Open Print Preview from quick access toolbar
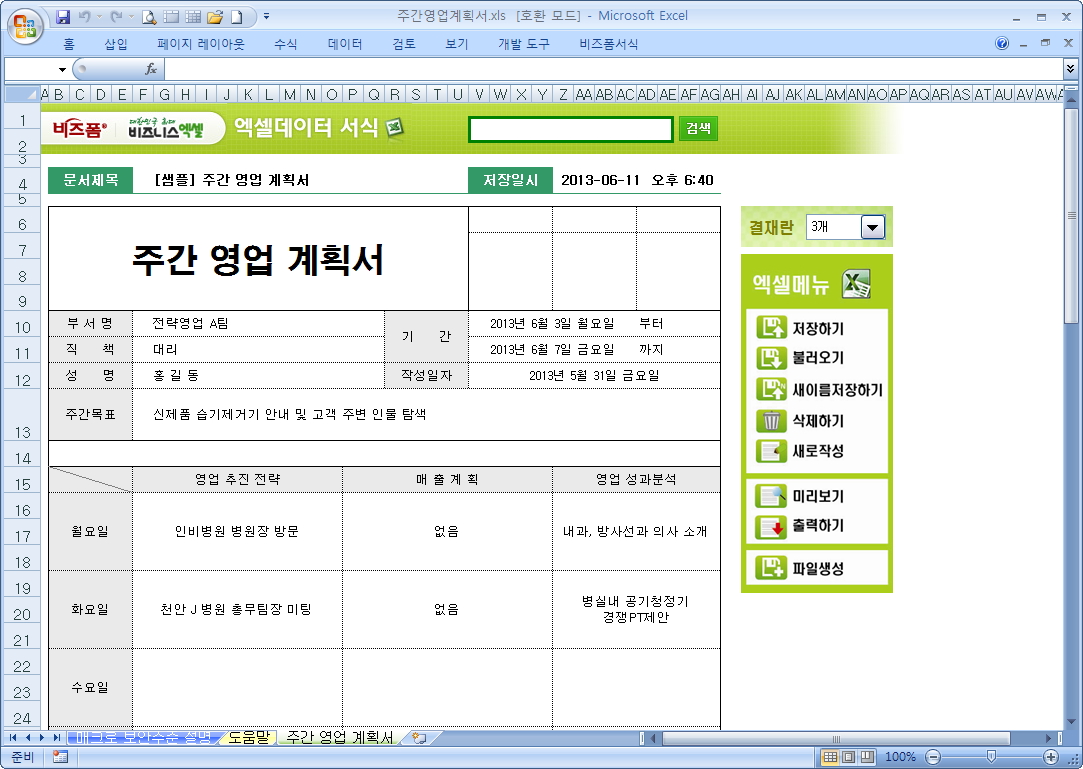 (149, 17)
